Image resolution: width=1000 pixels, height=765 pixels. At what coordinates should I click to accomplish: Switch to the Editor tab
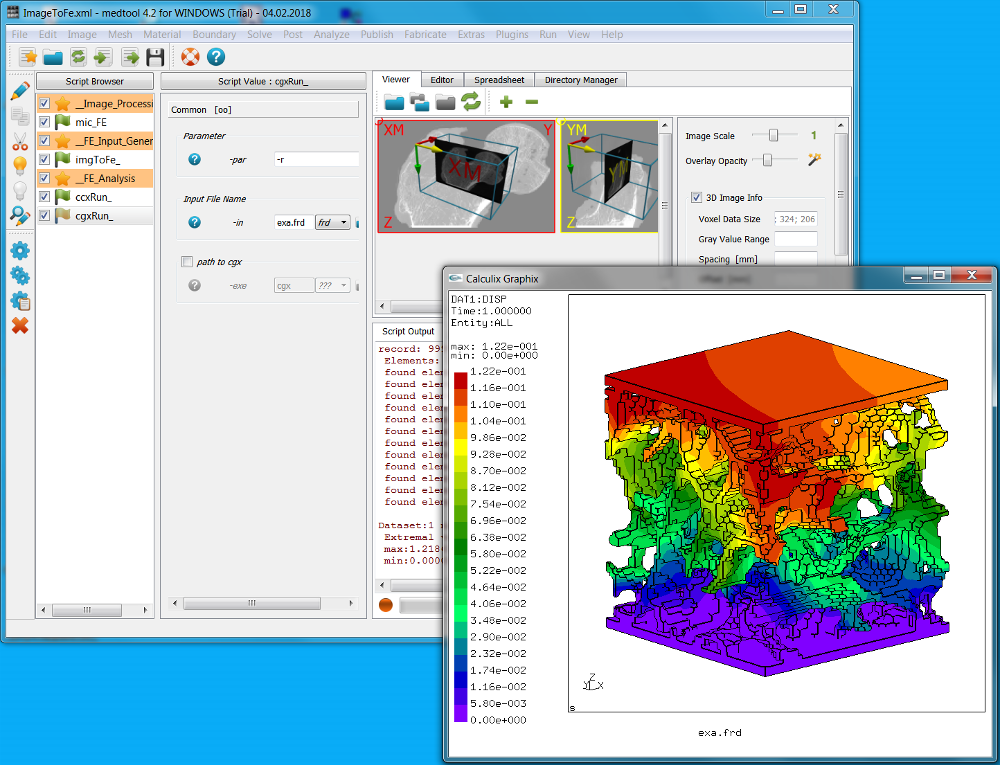pyautogui.click(x=441, y=80)
